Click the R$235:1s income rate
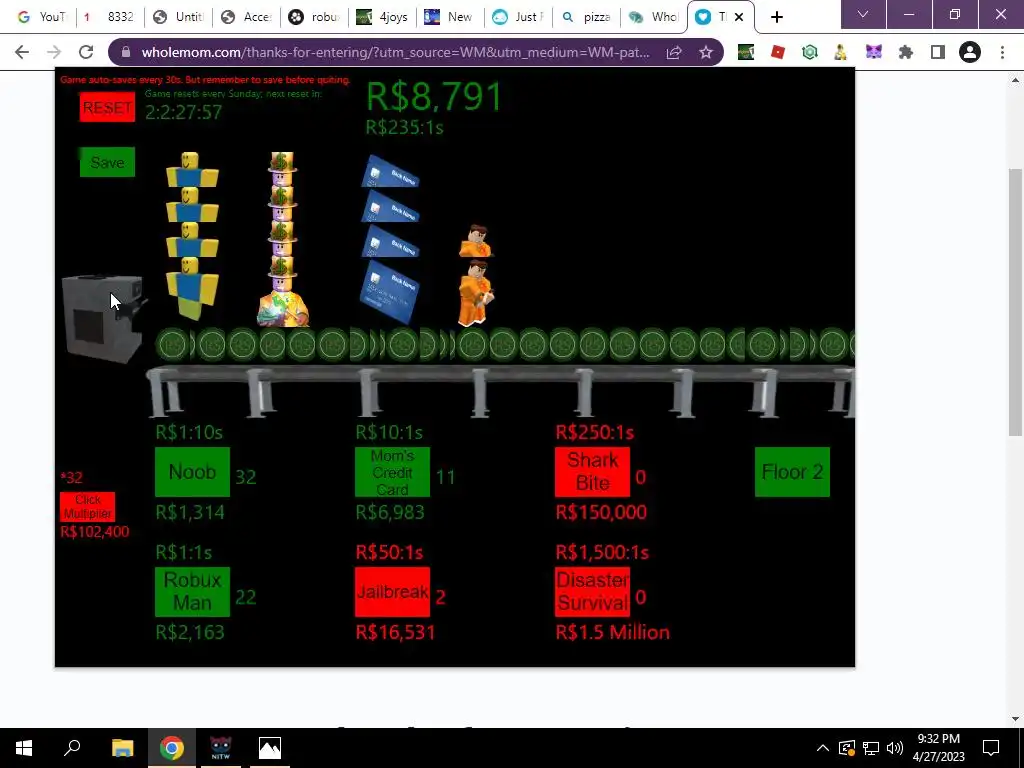Screen dimensions: 1024x768 pos(404,127)
